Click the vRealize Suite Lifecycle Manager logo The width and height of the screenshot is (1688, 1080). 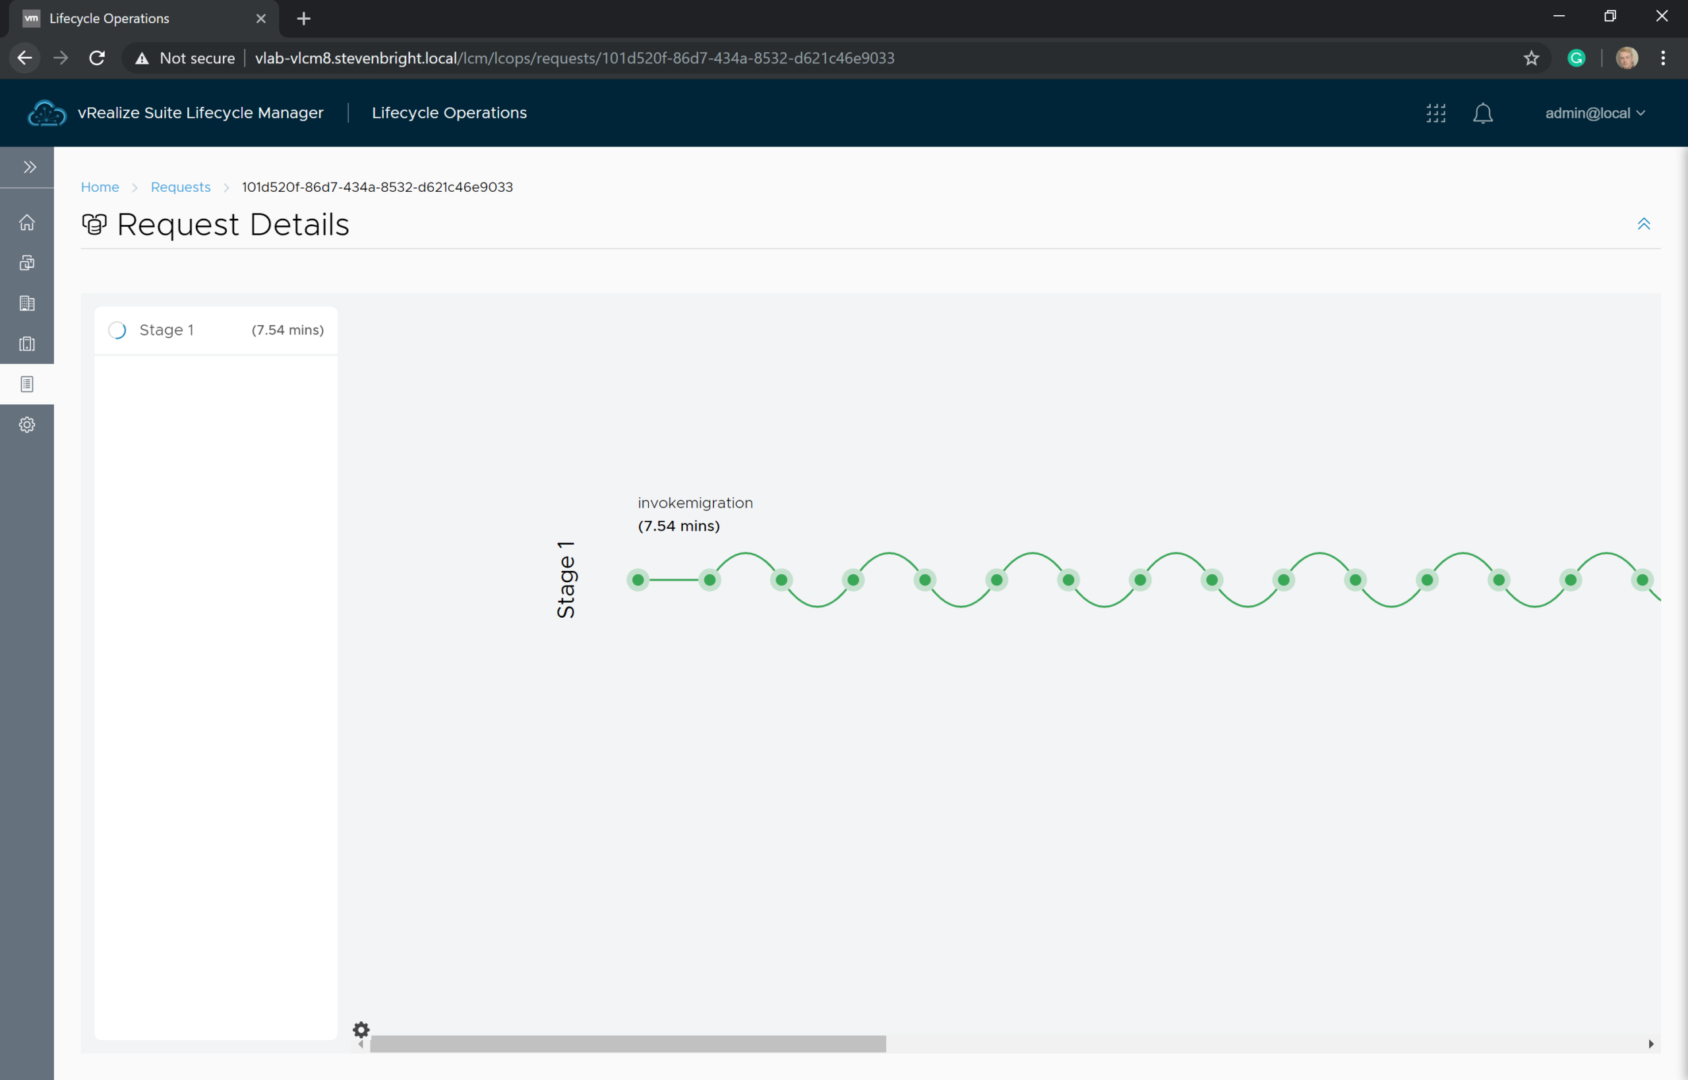[46, 114]
